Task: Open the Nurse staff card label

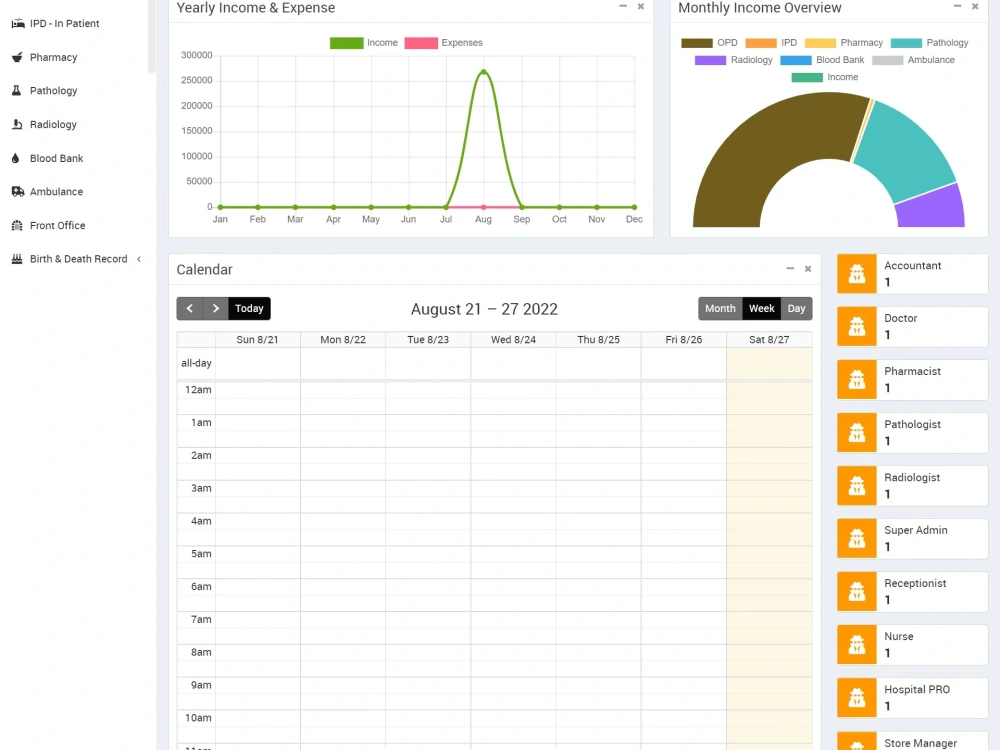Action: (x=899, y=636)
